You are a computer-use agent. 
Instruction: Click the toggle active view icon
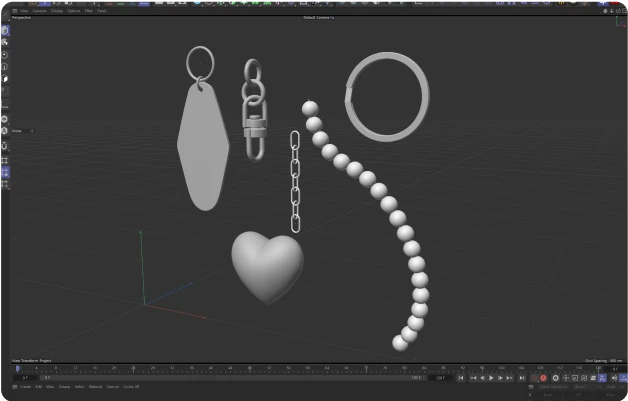click(x=623, y=11)
